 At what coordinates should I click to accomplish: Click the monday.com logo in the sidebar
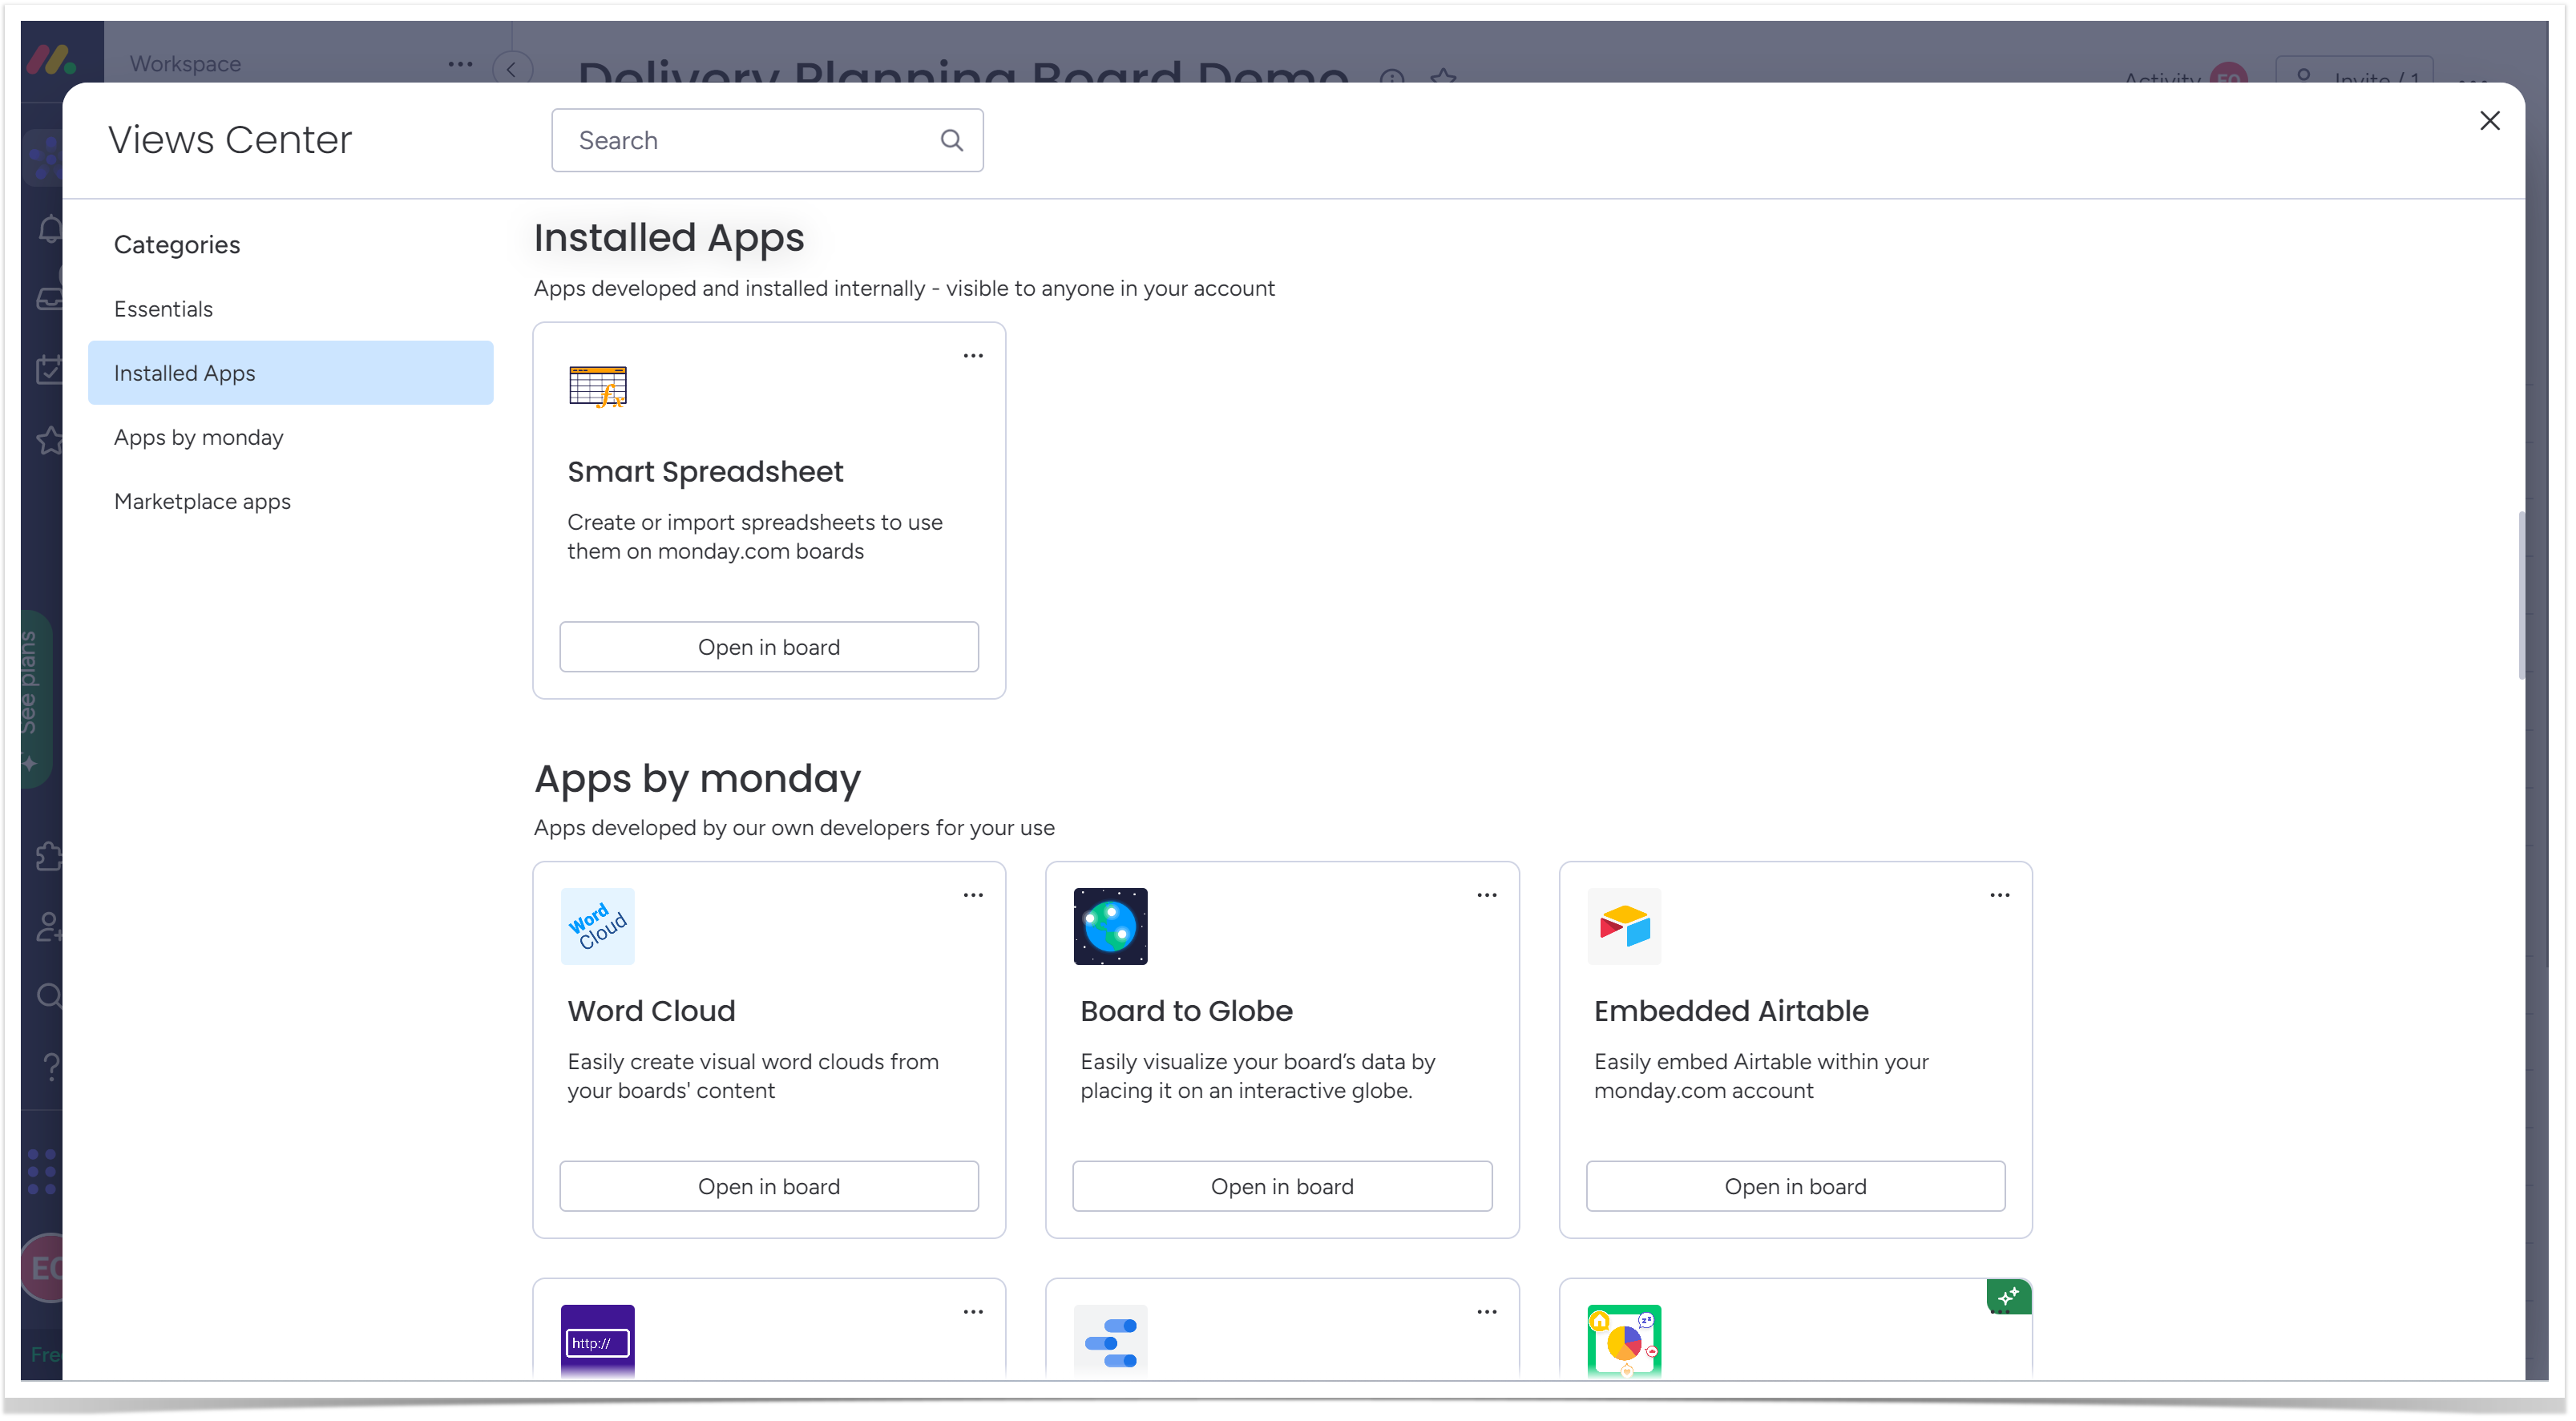point(51,60)
